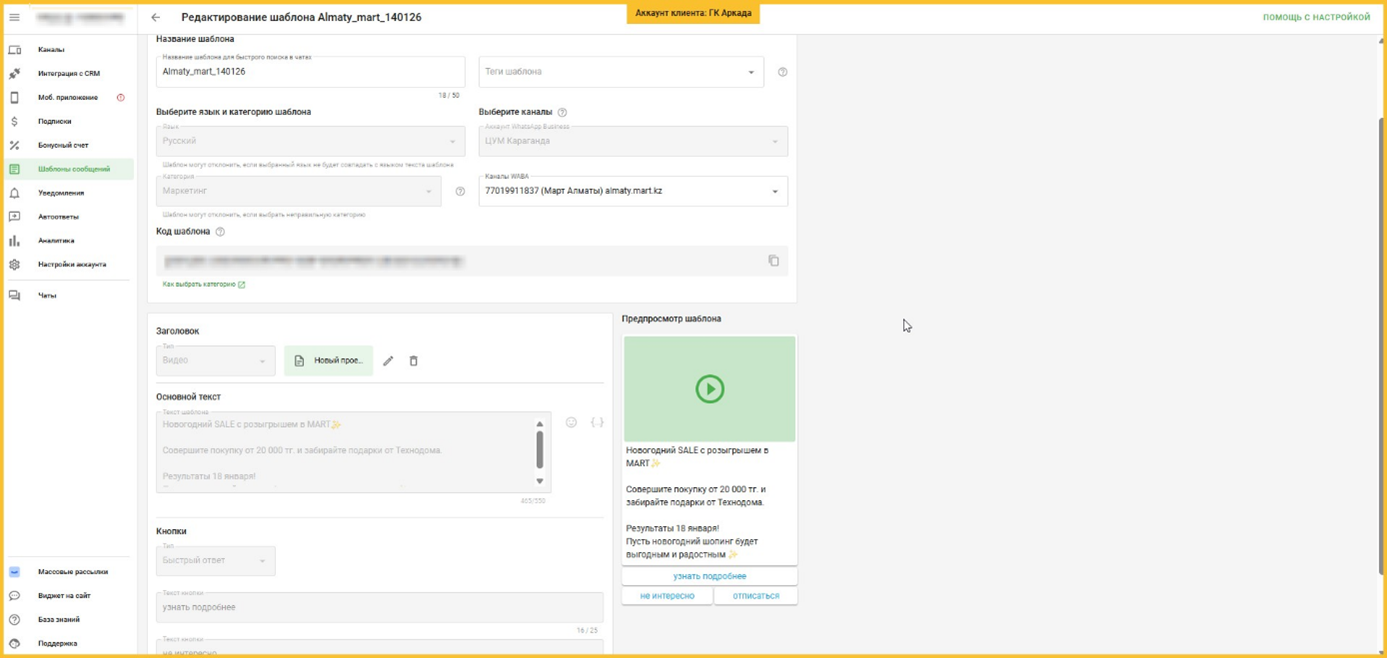This screenshot has height=658, width=1387.
Task: Click help icon next to Выберите каналы
Action: click(562, 112)
